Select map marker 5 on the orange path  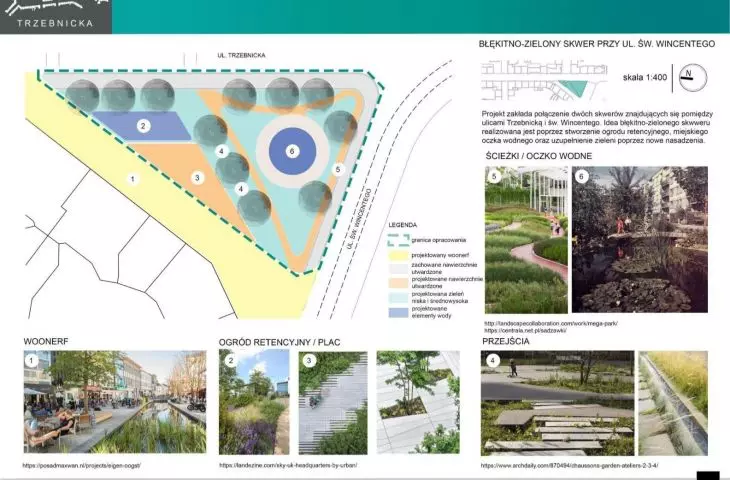point(338,169)
